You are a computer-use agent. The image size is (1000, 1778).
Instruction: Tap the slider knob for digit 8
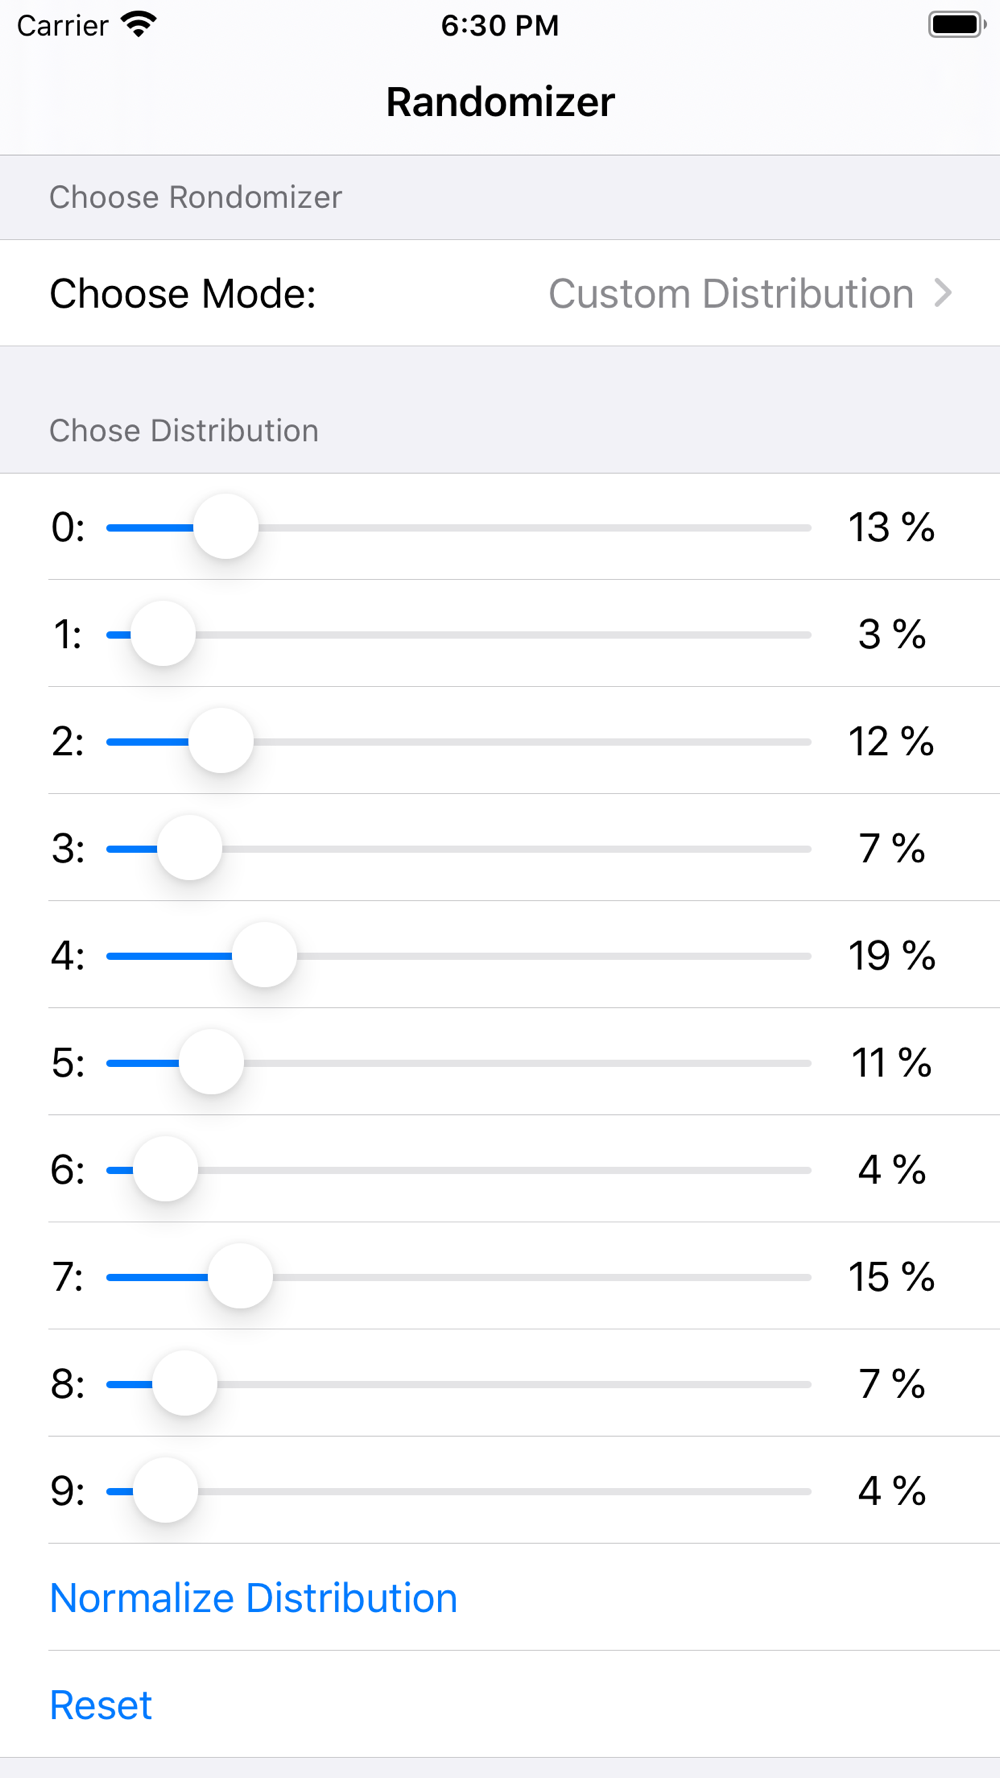(185, 1384)
